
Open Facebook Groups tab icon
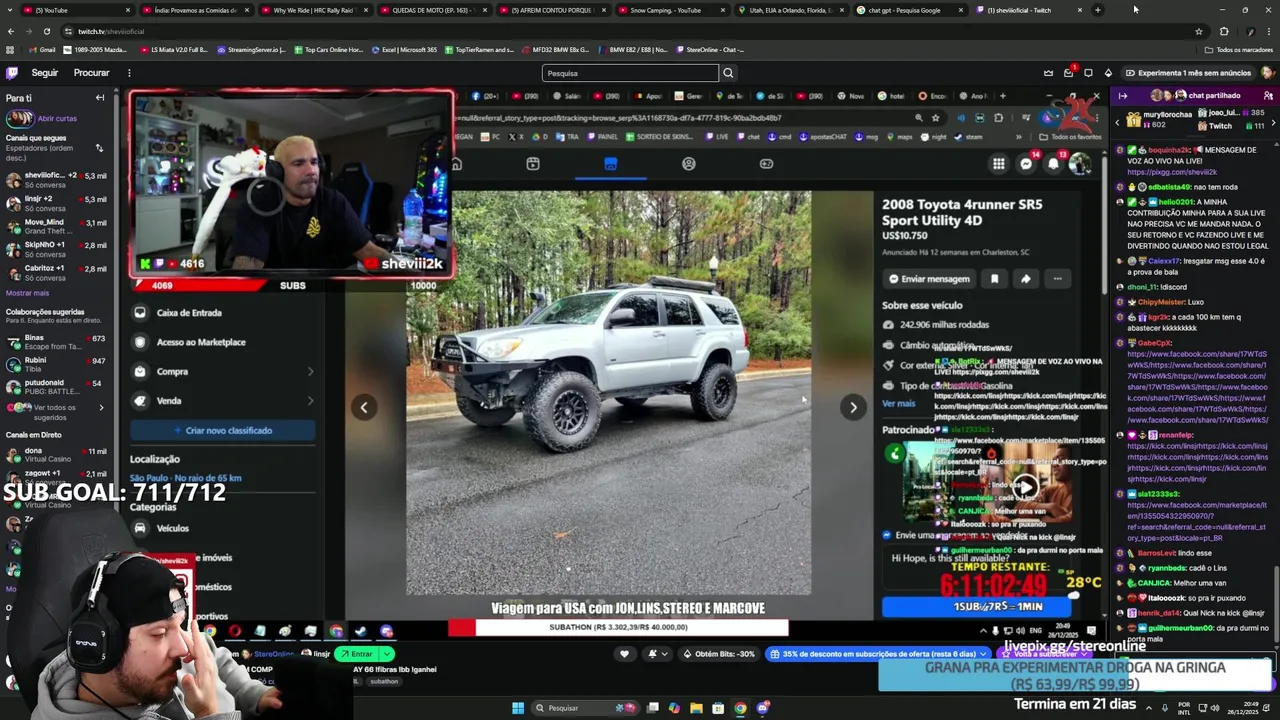tap(689, 164)
